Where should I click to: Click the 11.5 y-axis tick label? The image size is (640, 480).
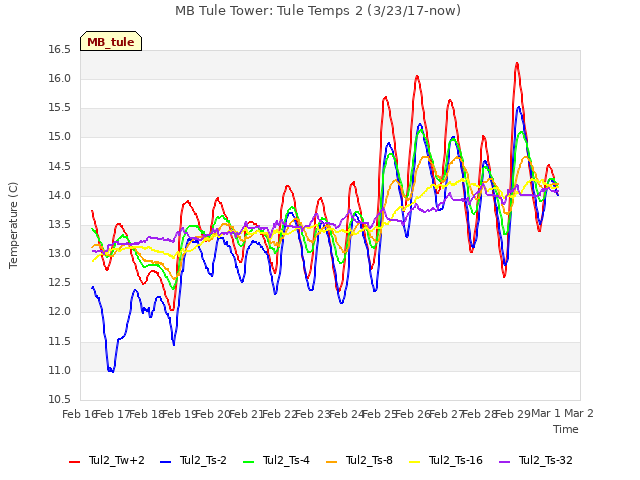click(x=60, y=342)
